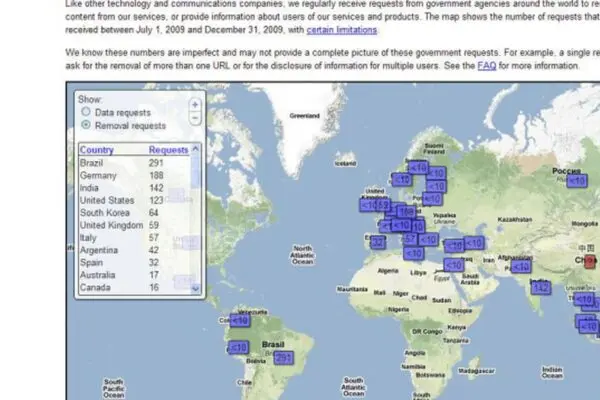Image resolution: width=600 pixels, height=400 pixels.
Task: Click the 142 marker on India
Action: point(541,287)
